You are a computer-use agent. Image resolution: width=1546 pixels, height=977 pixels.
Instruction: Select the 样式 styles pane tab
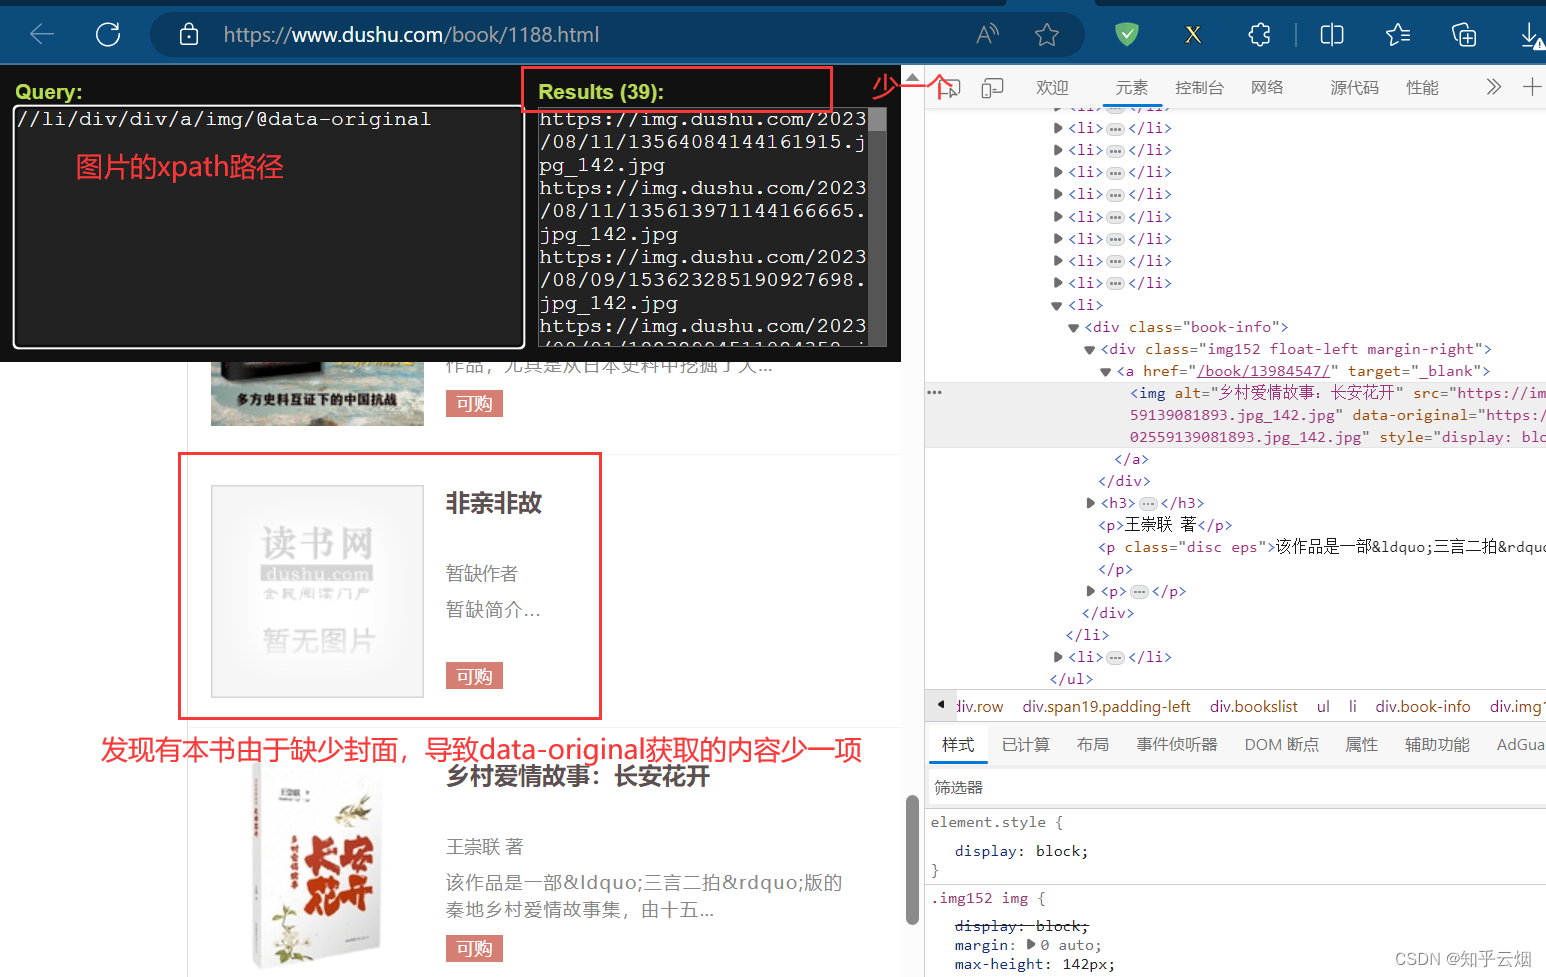pyautogui.click(x=958, y=745)
